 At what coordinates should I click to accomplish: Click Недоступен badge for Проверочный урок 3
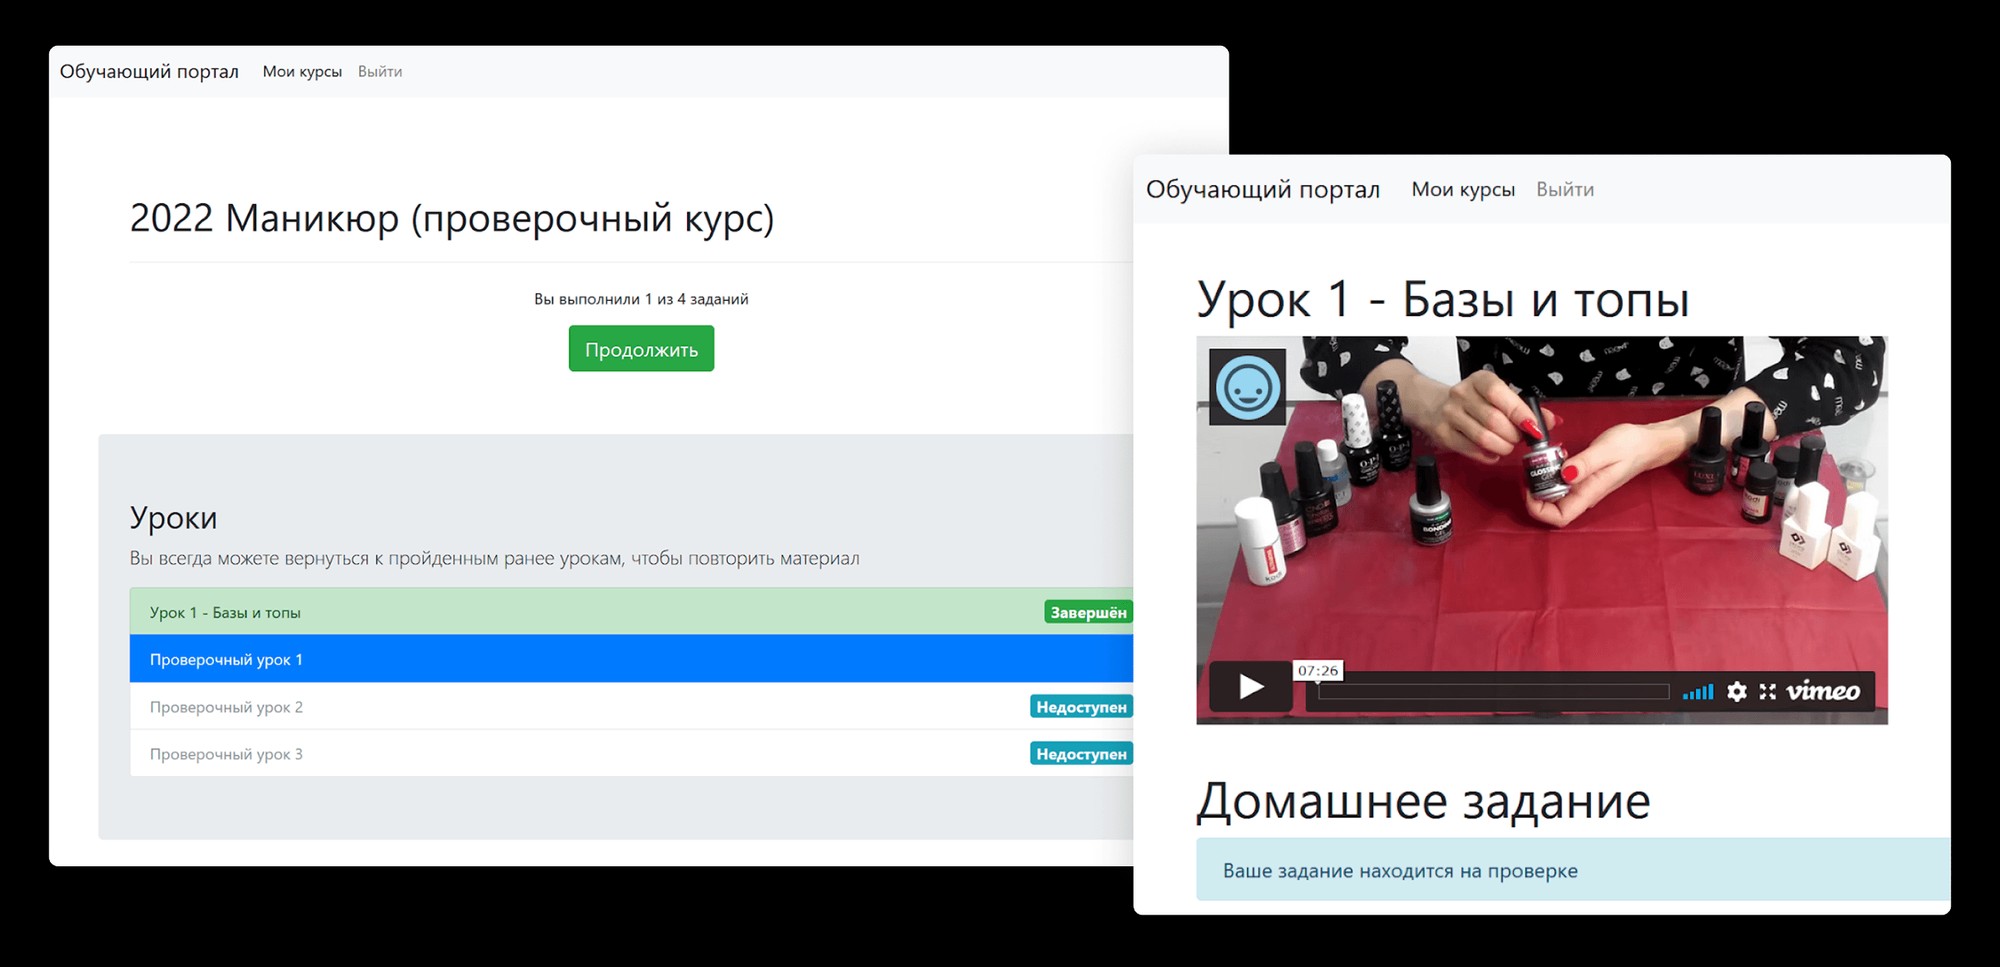tap(1081, 754)
